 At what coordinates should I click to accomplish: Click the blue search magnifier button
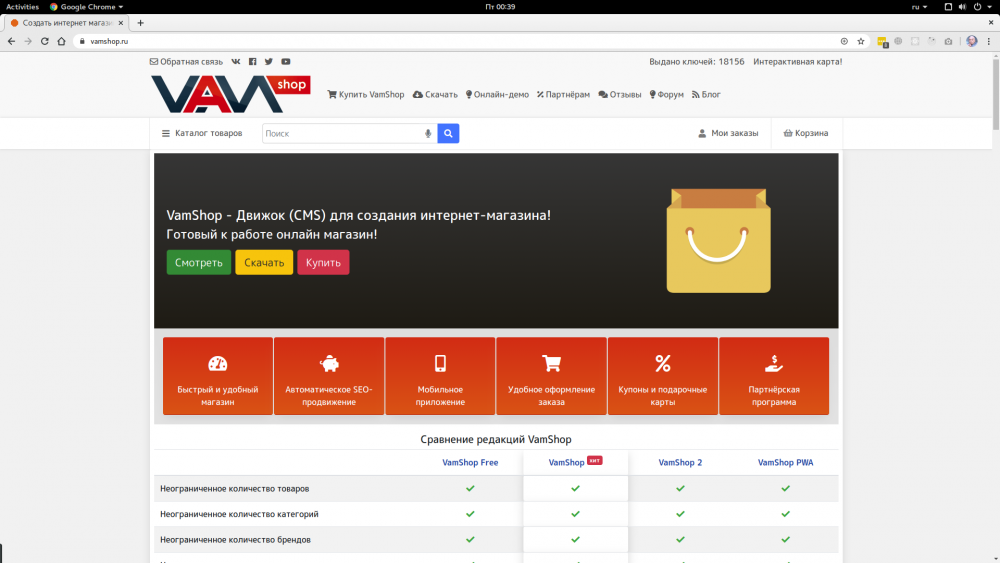coord(448,133)
